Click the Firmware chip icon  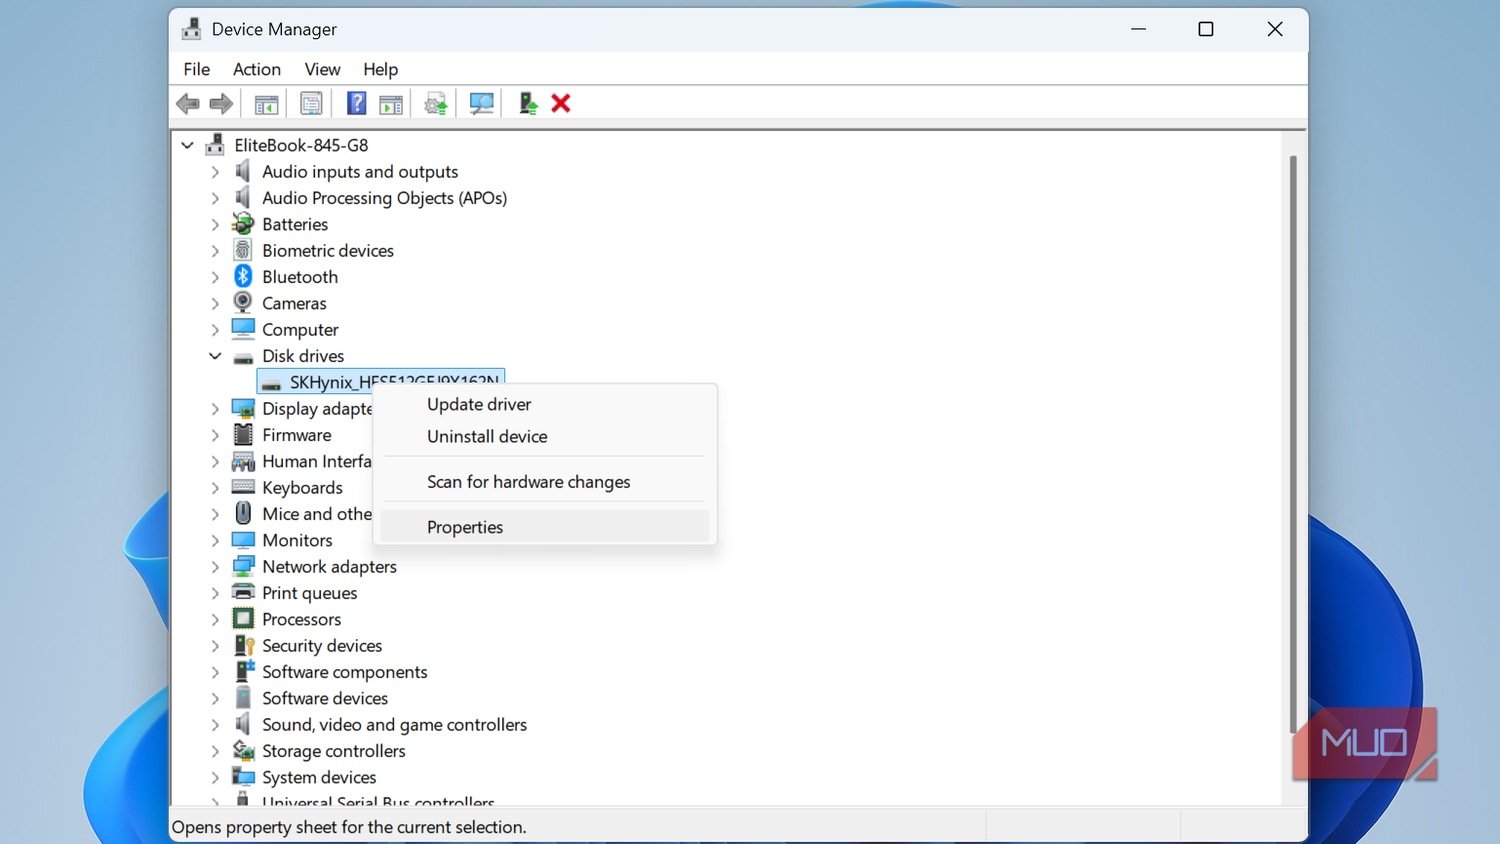click(x=243, y=434)
